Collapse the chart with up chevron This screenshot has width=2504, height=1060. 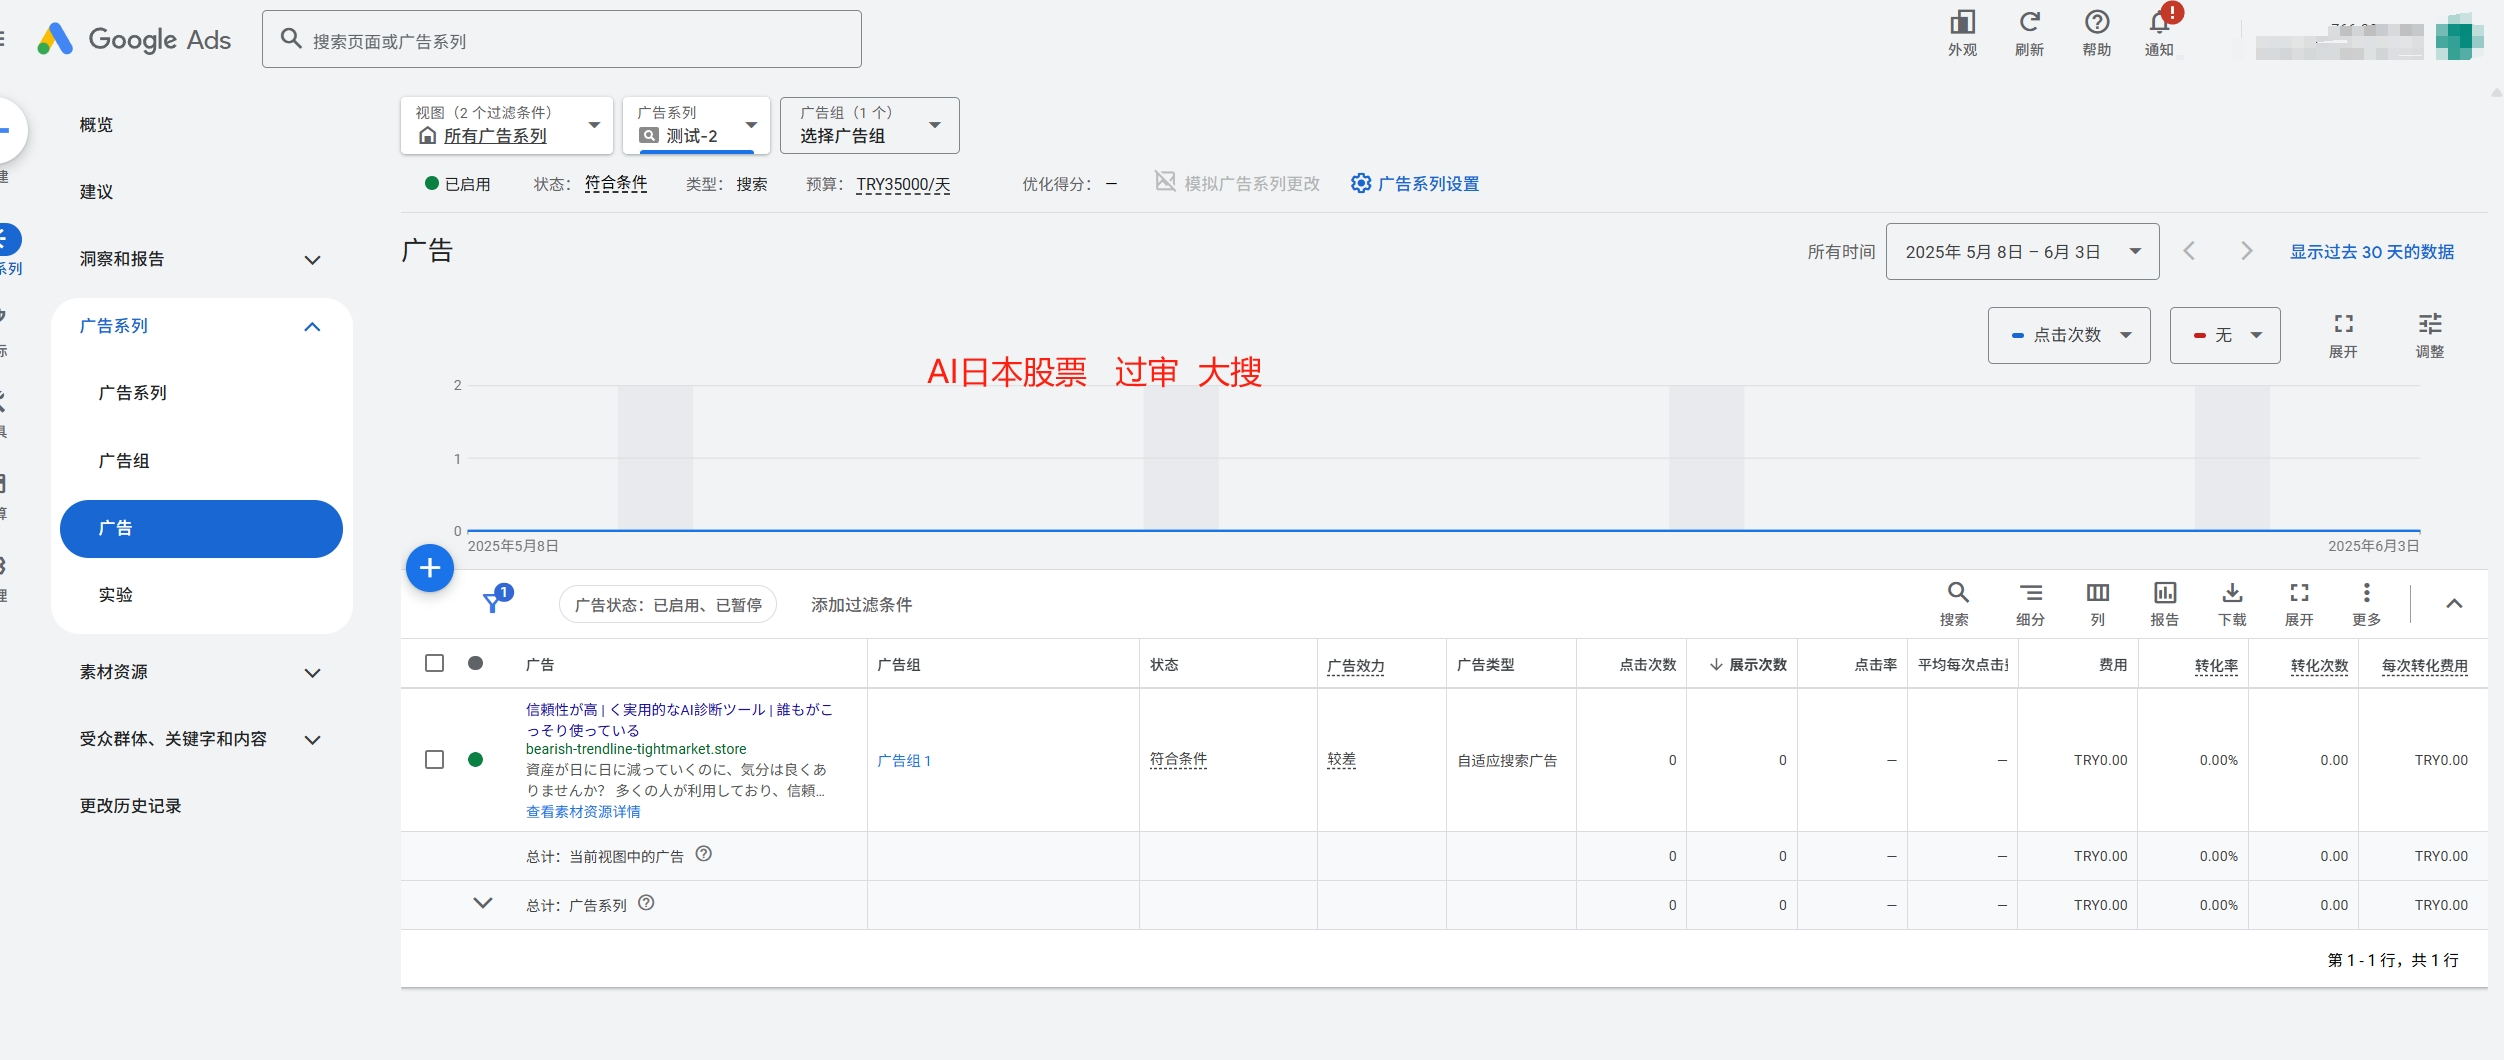[2454, 603]
